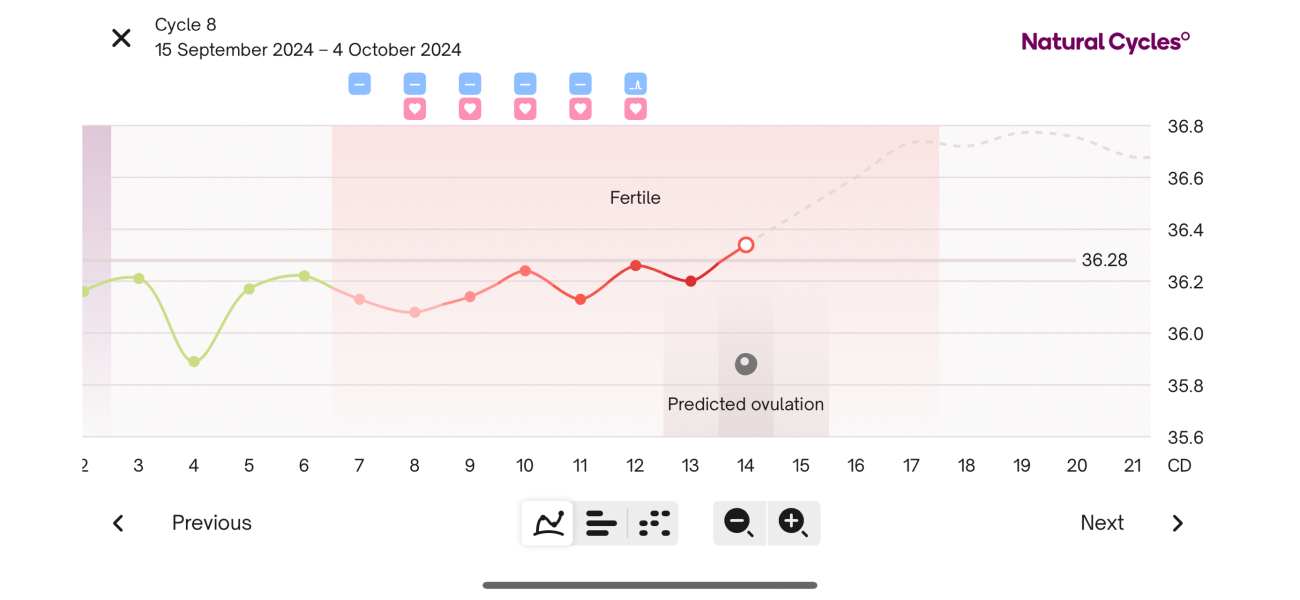The height and width of the screenshot is (600, 1300).
Task: Go to next cycle with right chevron
Action: click(1177, 523)
